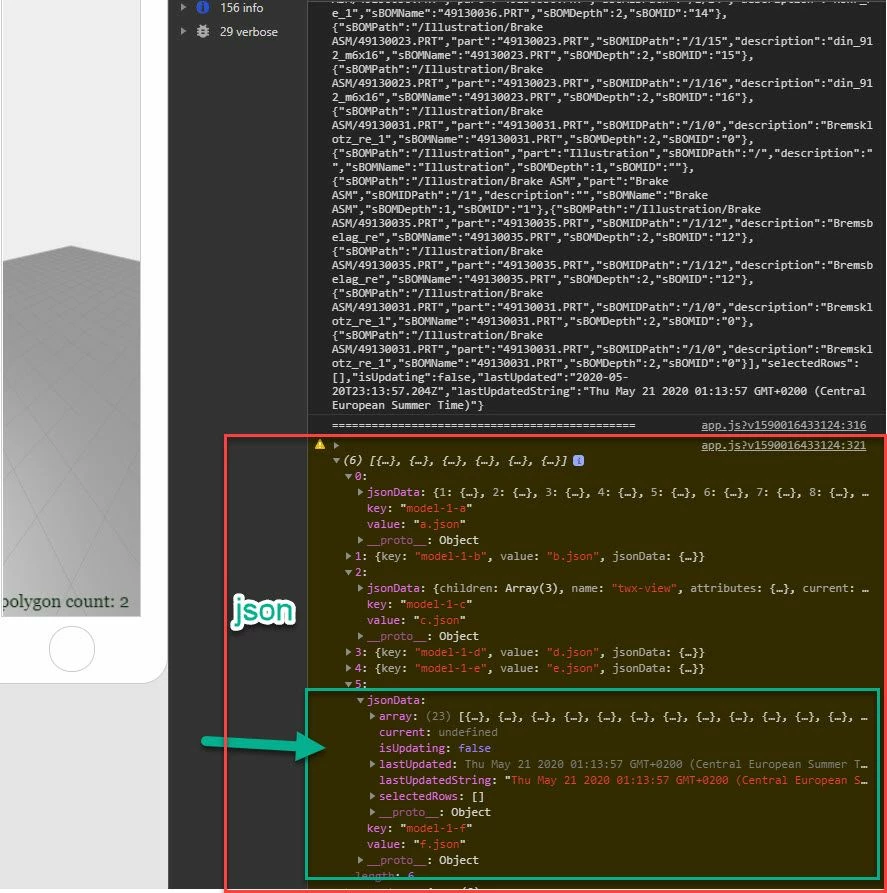This screenshot has height=893, width=887.
Task: Select the value "c.json" text
Action: point(439,620)
